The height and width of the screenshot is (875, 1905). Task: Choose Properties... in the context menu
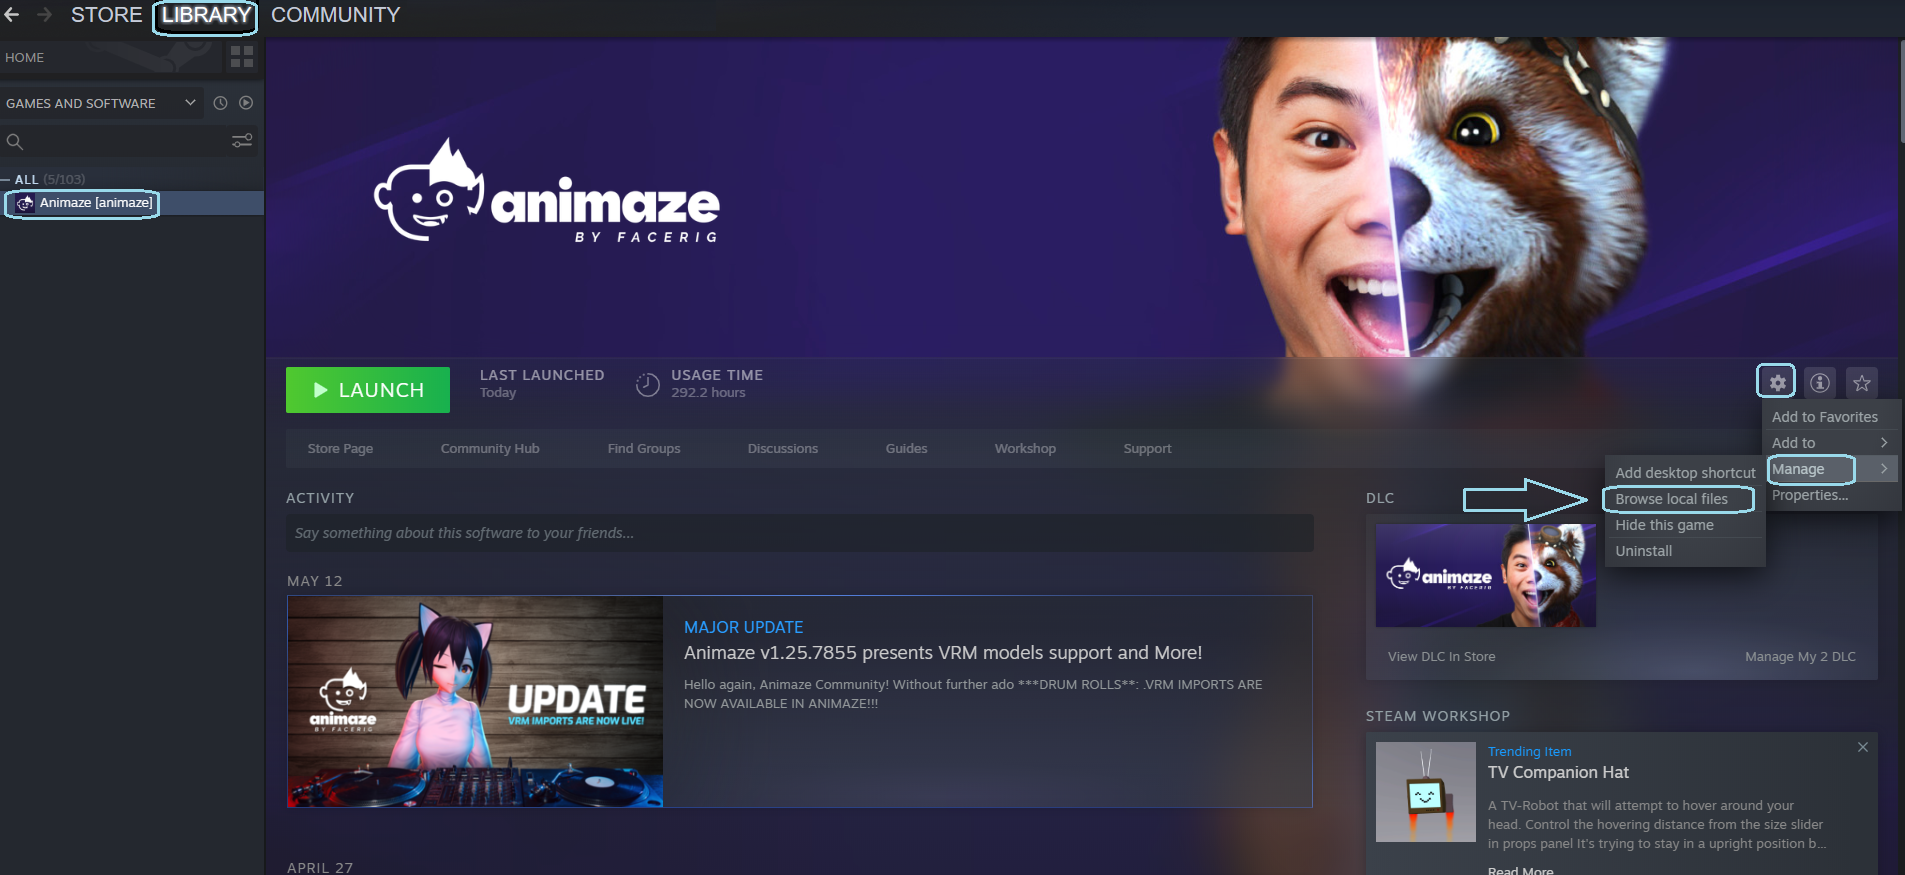click(x=1810, y=495)
